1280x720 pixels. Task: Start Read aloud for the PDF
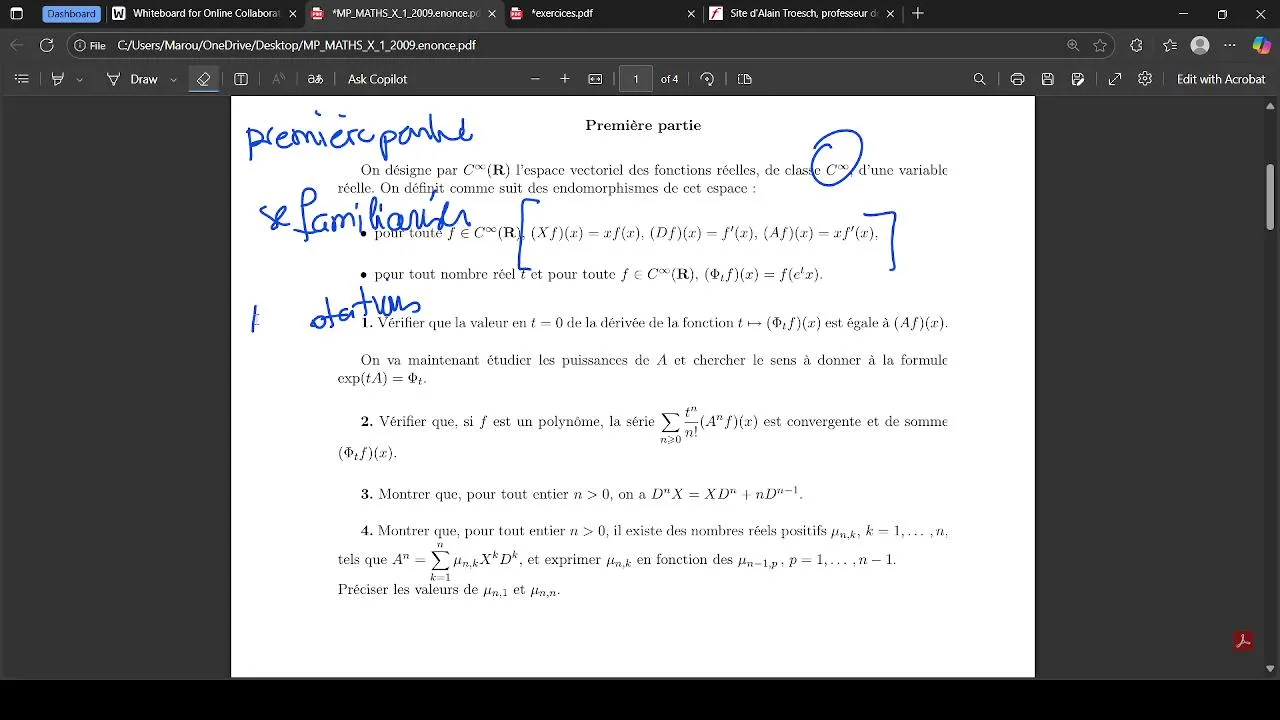pyautogui.click(x=279, y=79)
